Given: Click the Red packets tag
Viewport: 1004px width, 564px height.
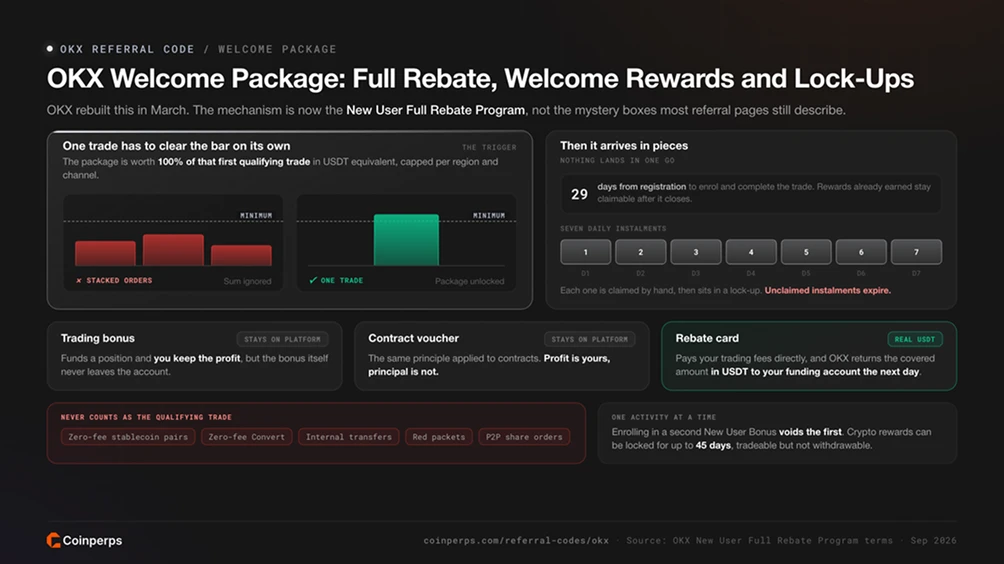Looking at the screenshot, I should (439, 437).
